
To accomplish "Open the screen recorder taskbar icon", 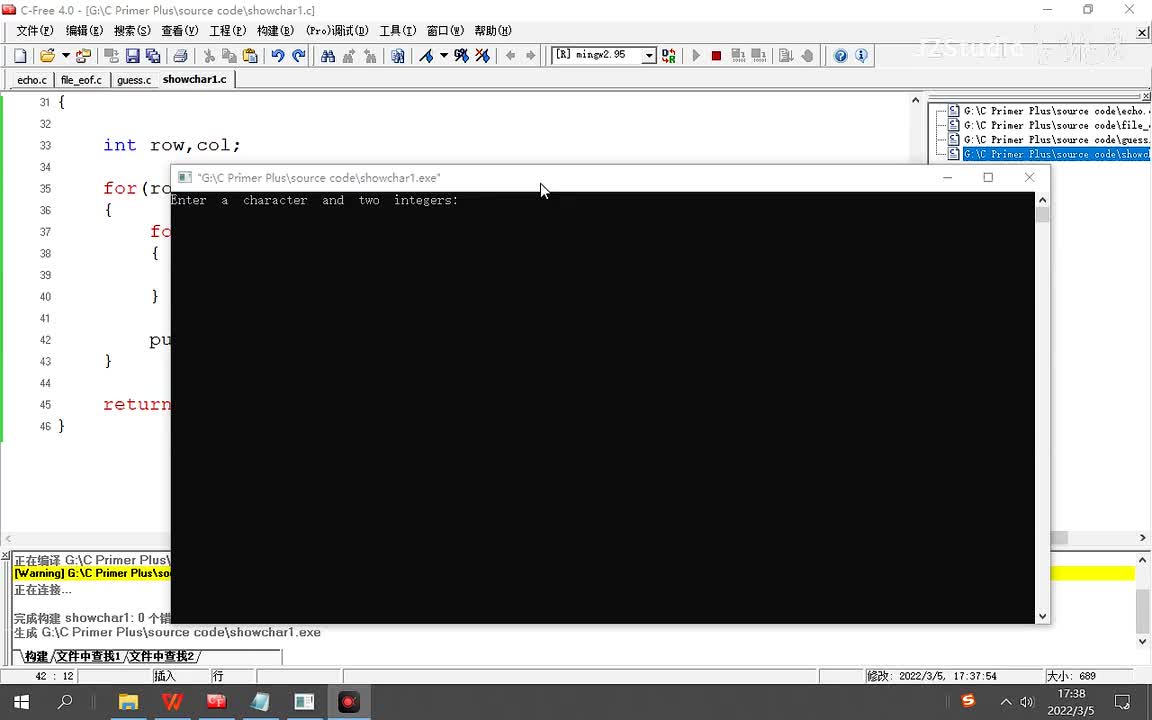I will click(x=348, y=702).
